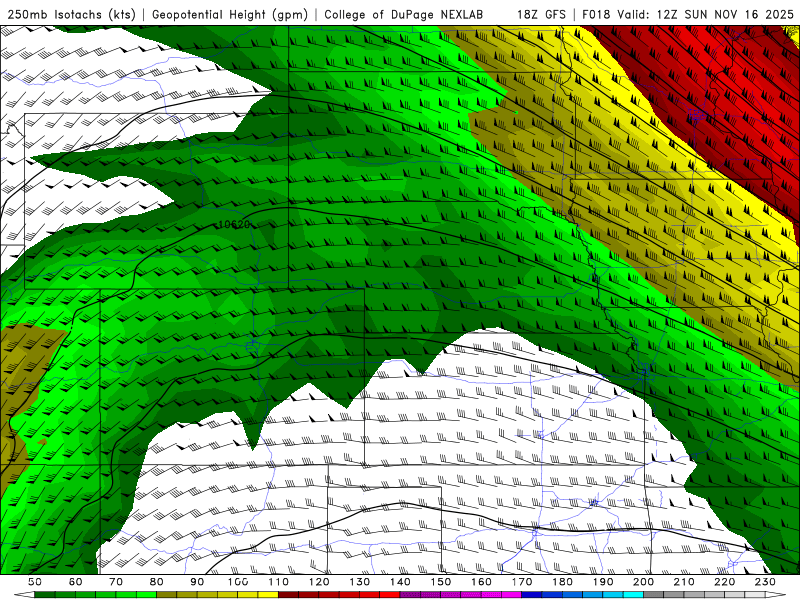Click the 180 label on the color scale

(562, 582)
